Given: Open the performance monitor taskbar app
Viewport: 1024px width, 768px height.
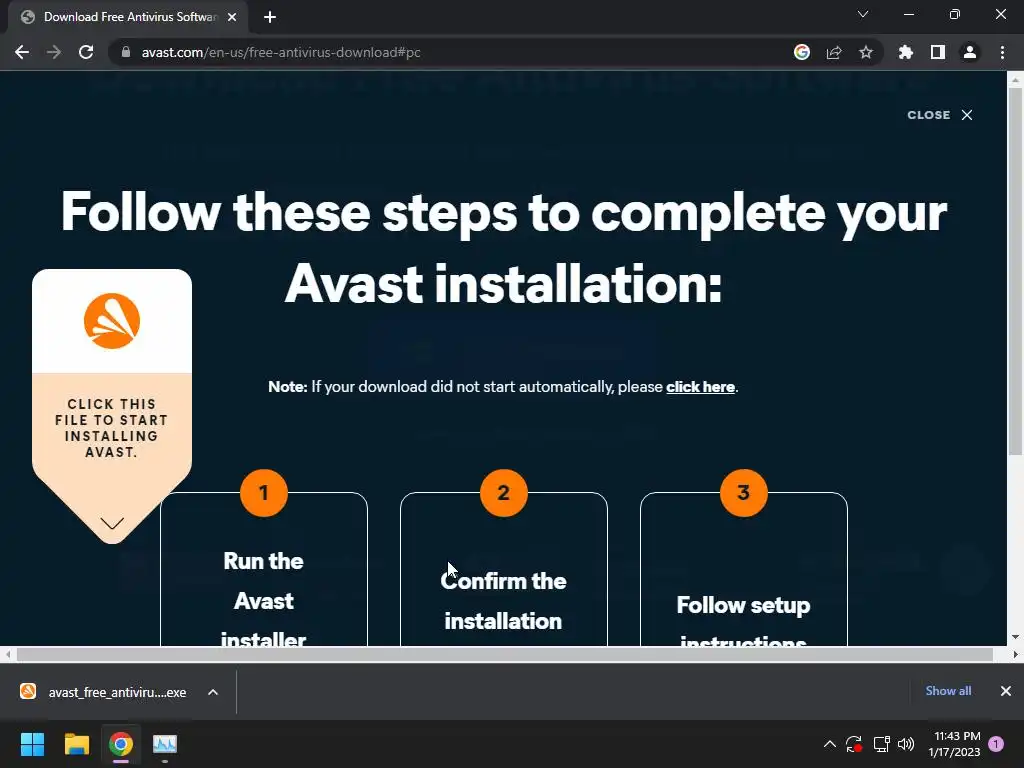Looking at the screenshot, I should (165, 744).
